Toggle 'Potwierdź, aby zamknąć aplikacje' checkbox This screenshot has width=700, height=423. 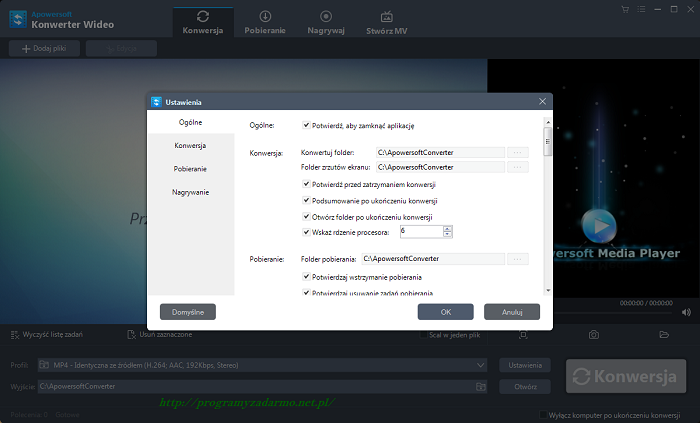pyautogui.click(x=306, y=125)
